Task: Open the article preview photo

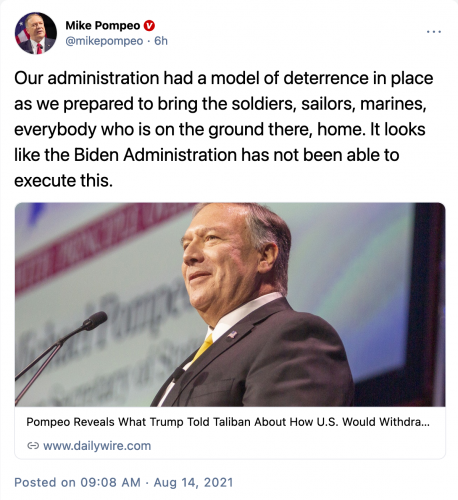Action: click(x=230, y=304)
